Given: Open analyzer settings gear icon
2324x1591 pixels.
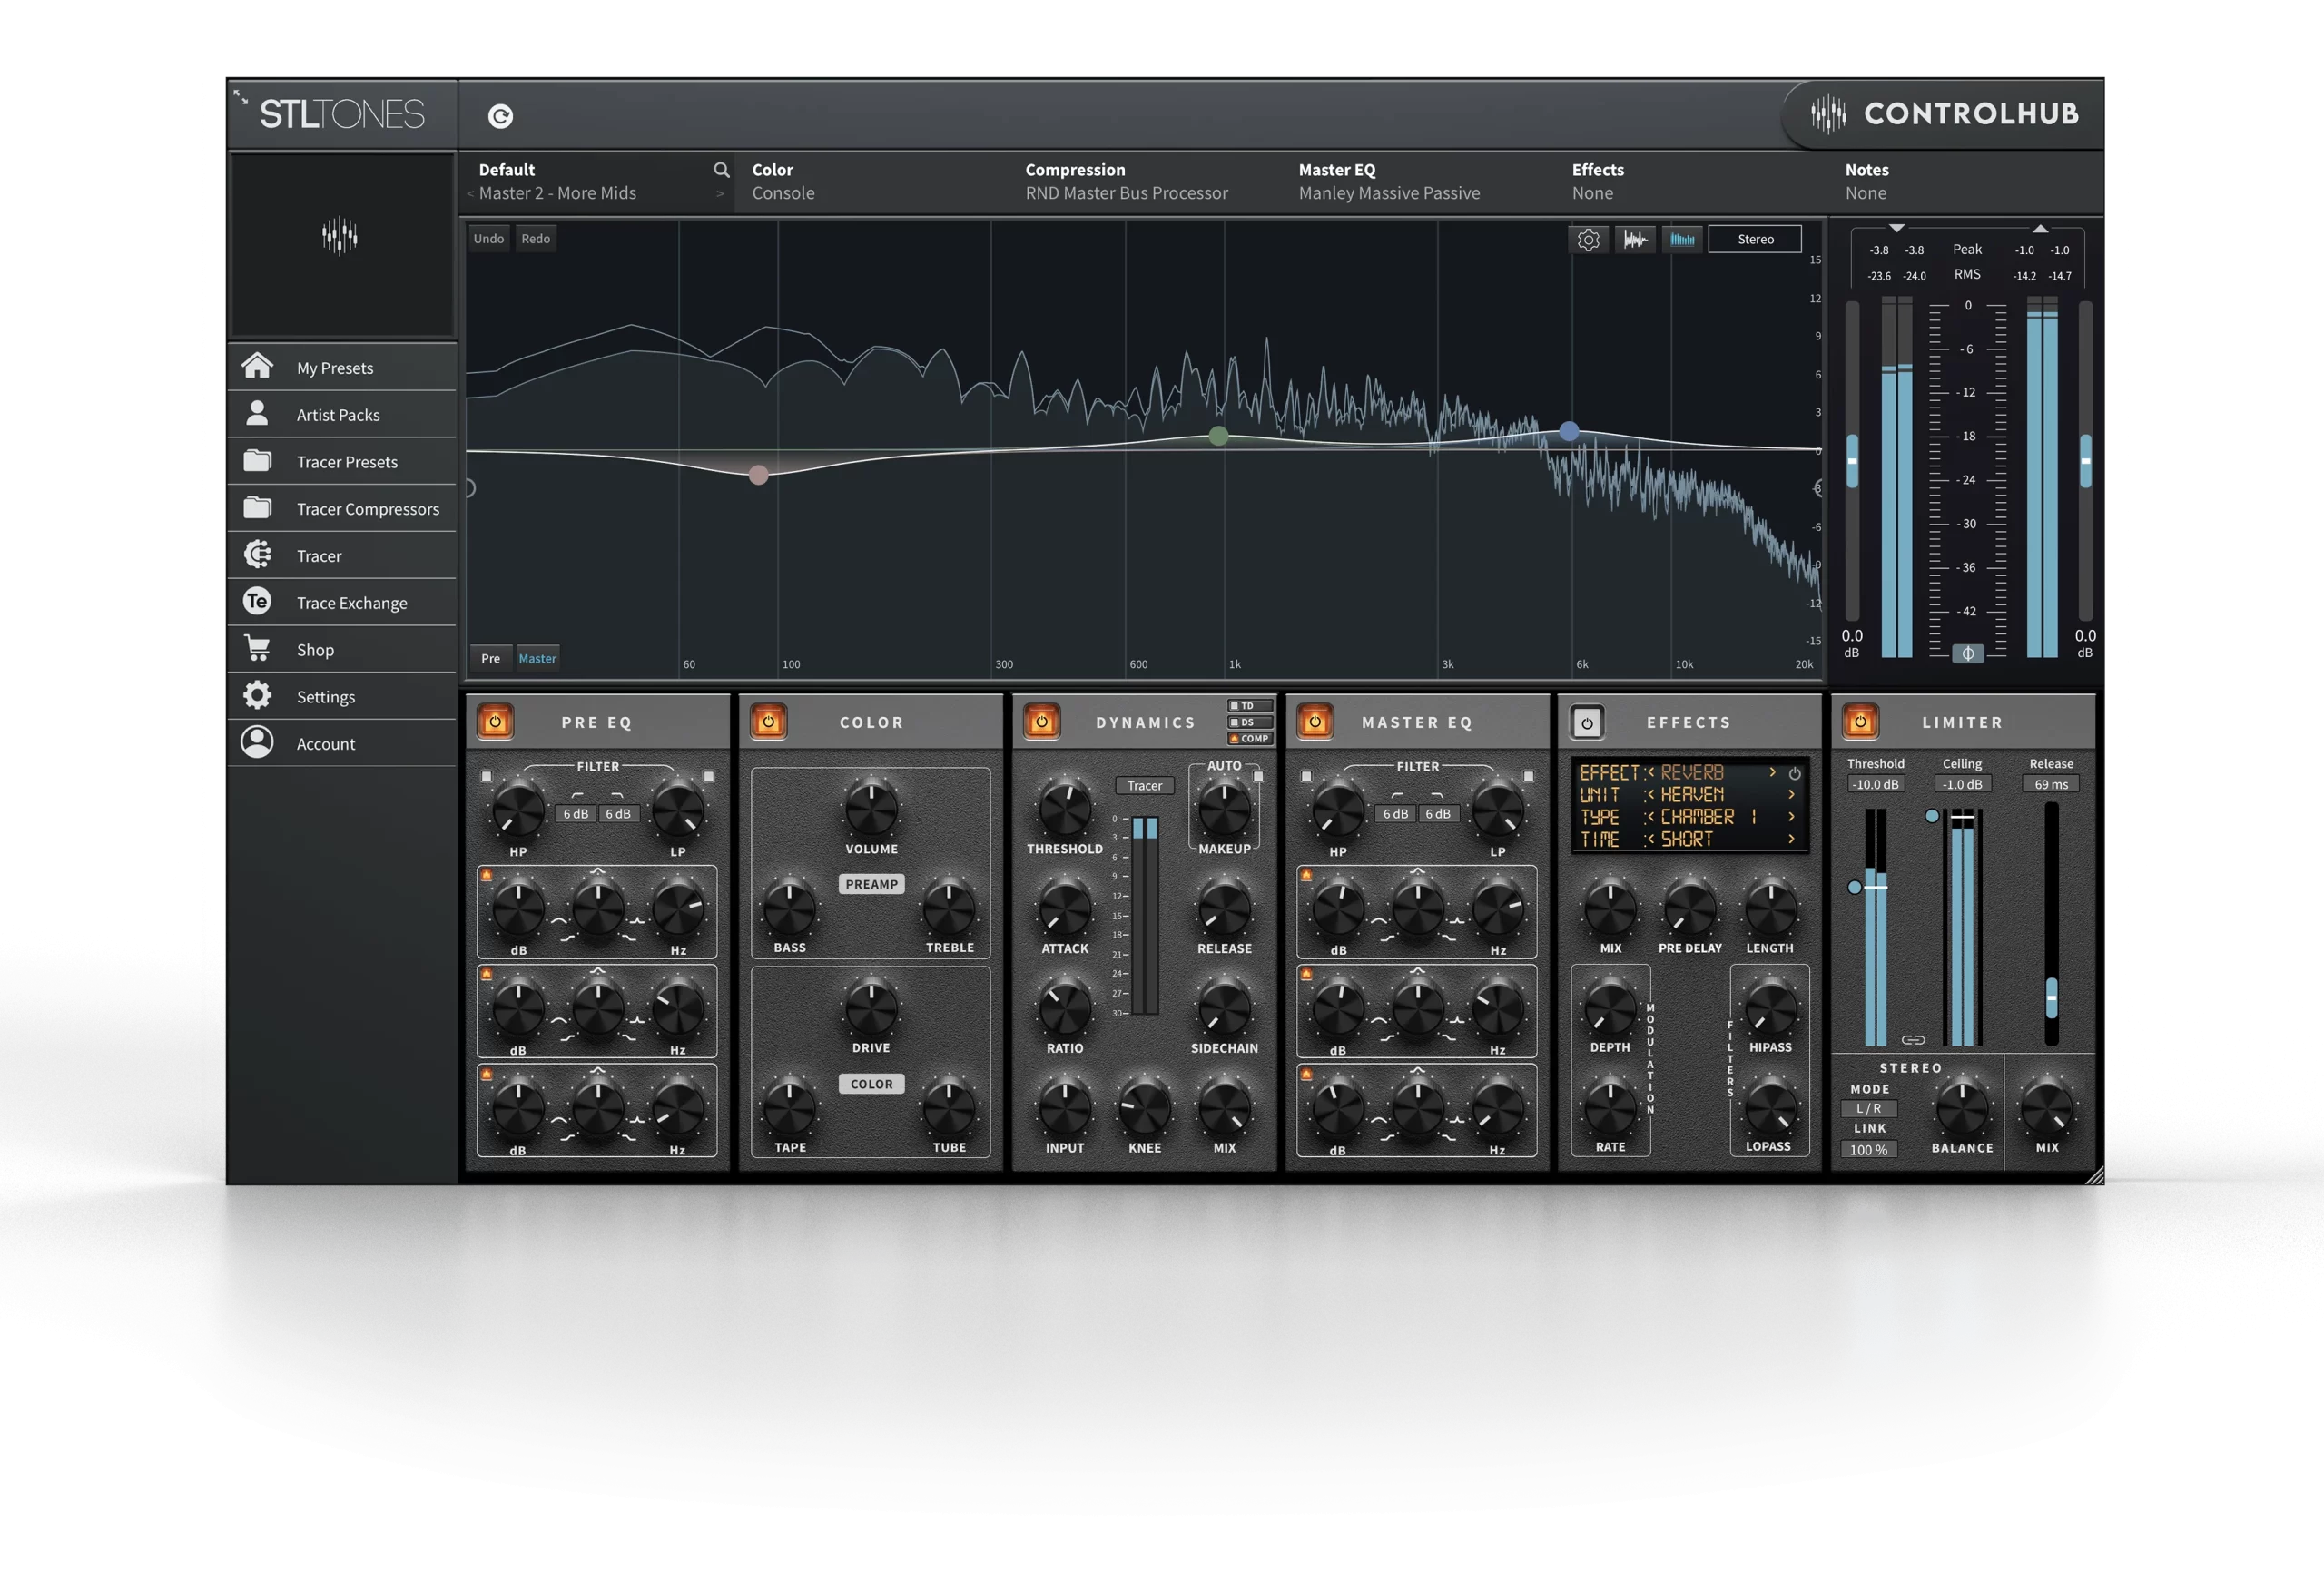Looking at the screenshot, I should click(x=1588, y=239).
